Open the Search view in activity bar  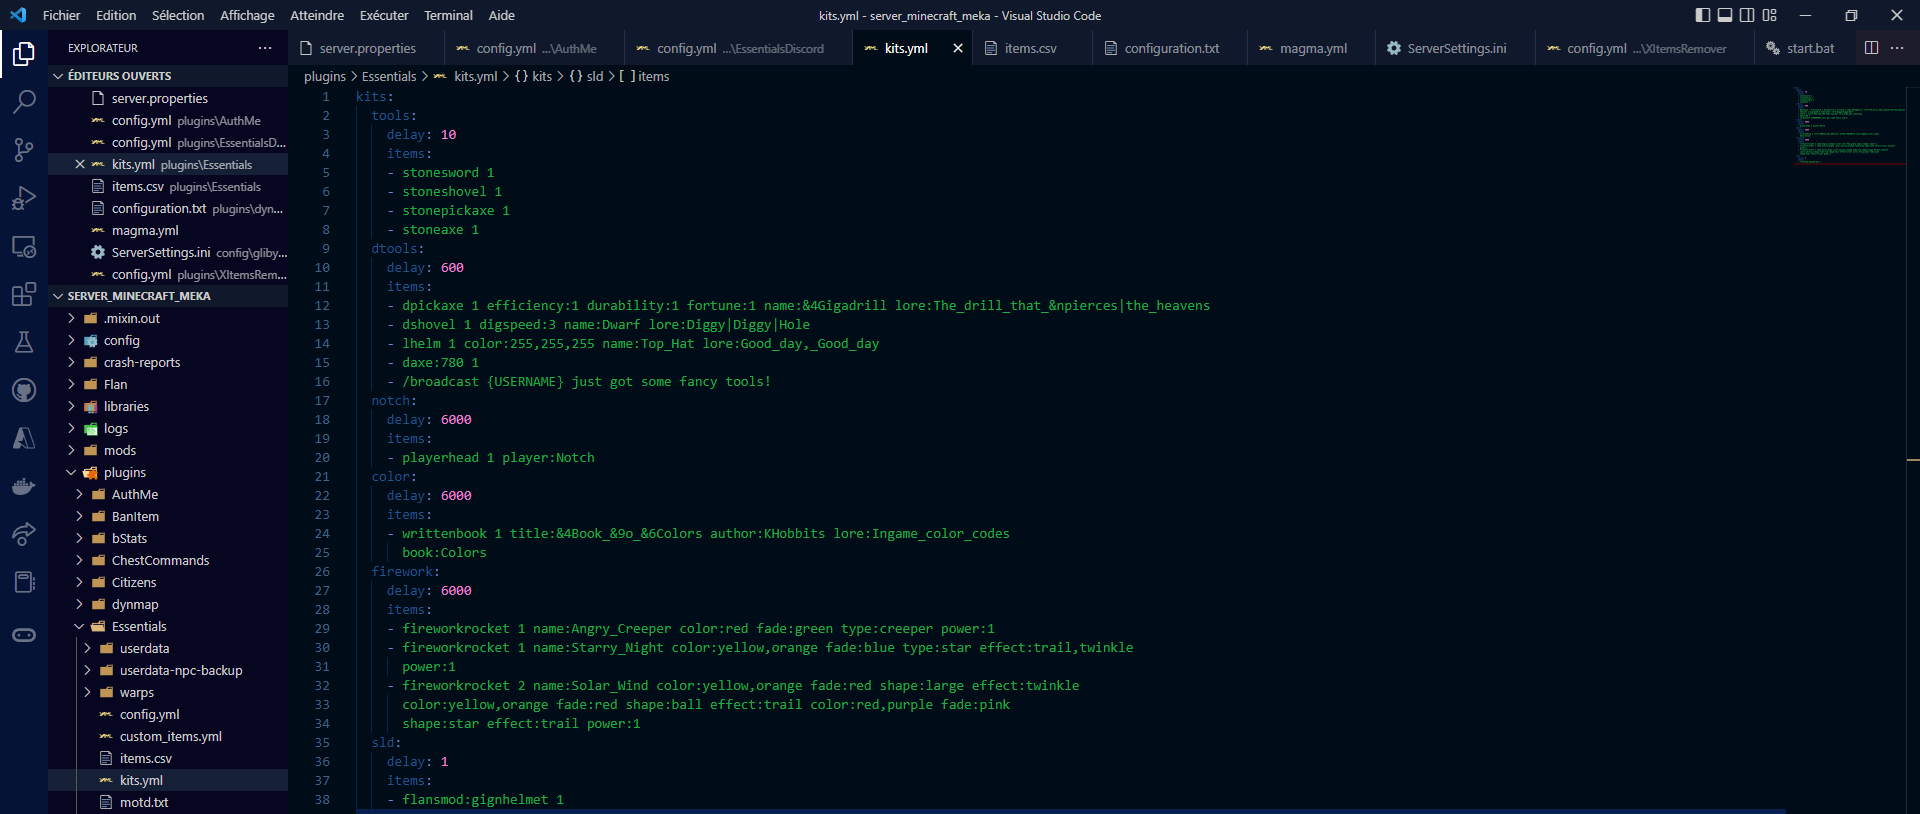(x=24, y=101)
